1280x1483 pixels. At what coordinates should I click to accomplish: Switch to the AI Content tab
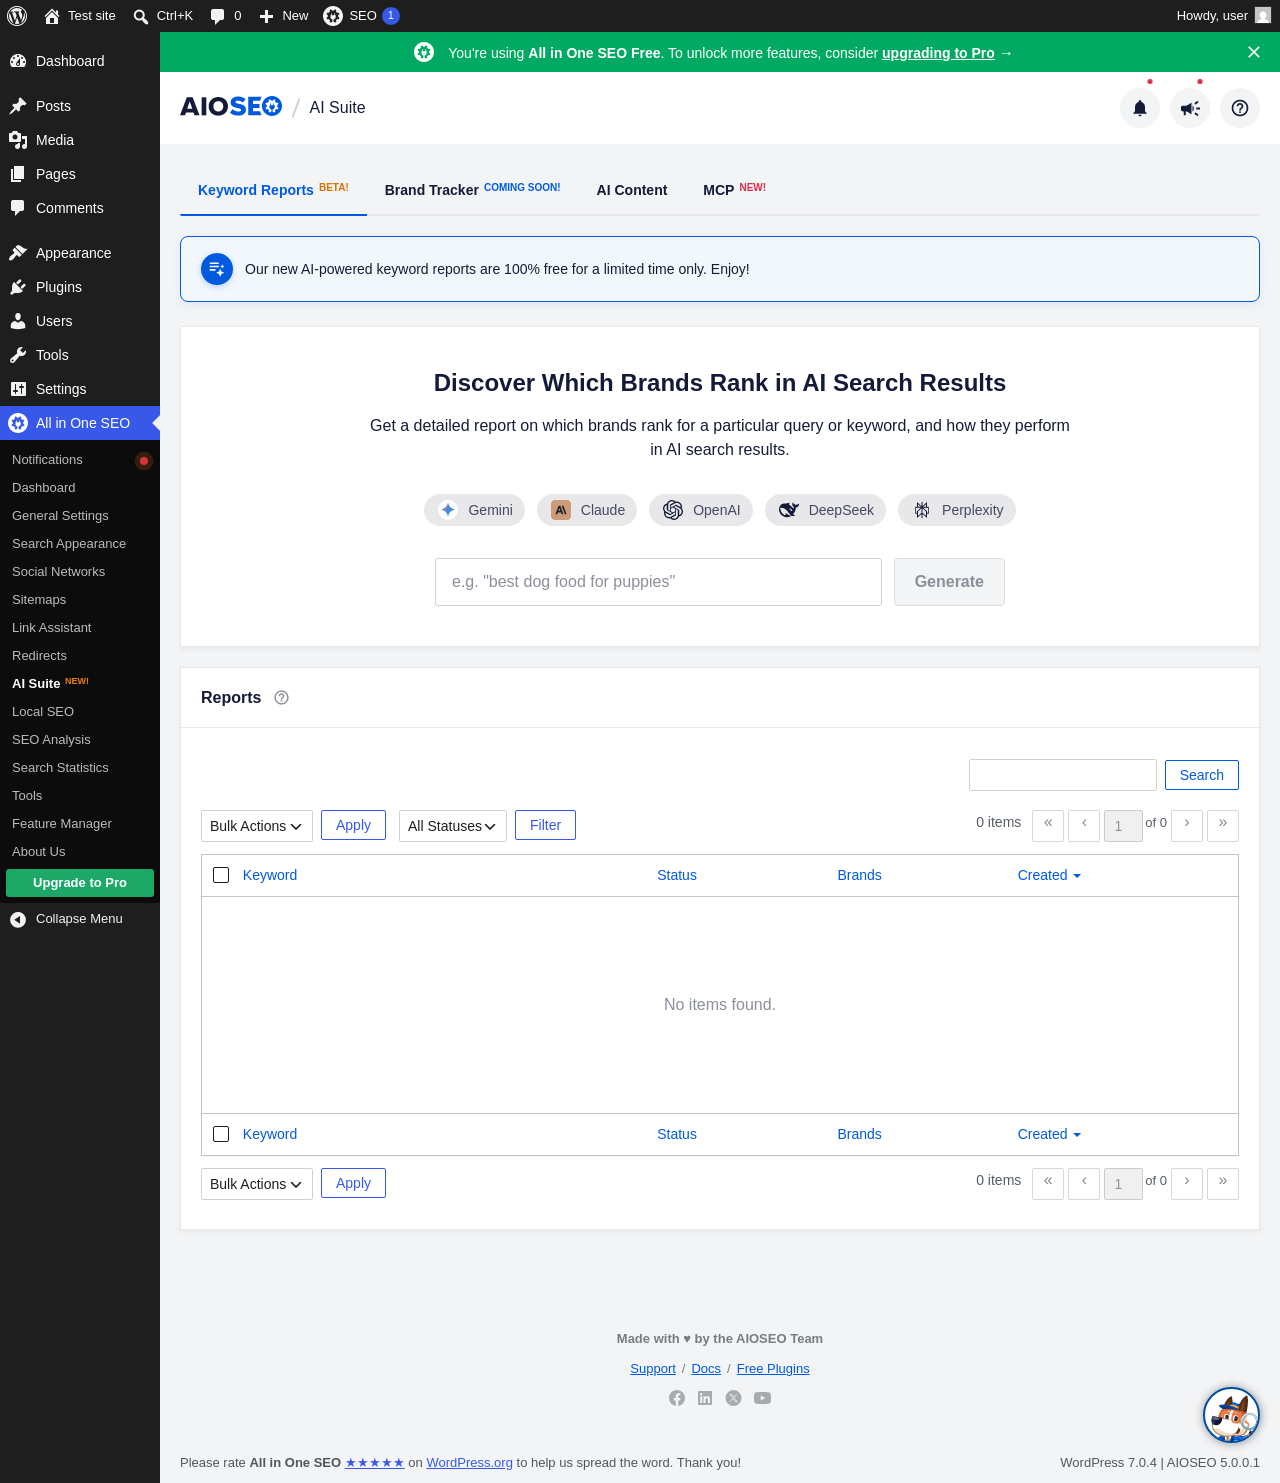(632, 190)
